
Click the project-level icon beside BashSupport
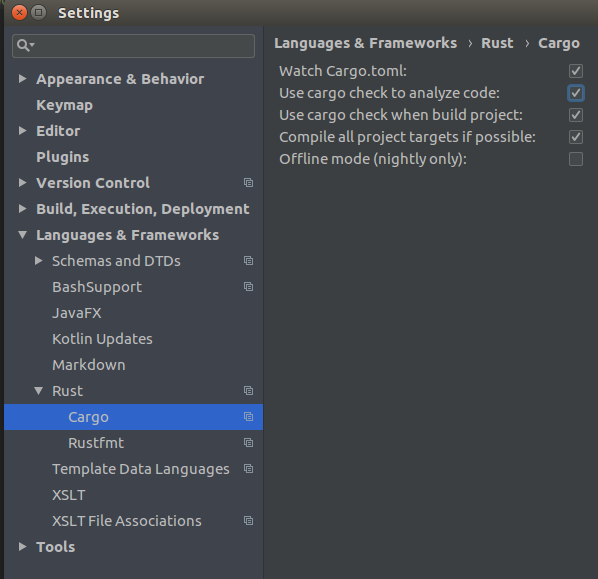(248, 286)
